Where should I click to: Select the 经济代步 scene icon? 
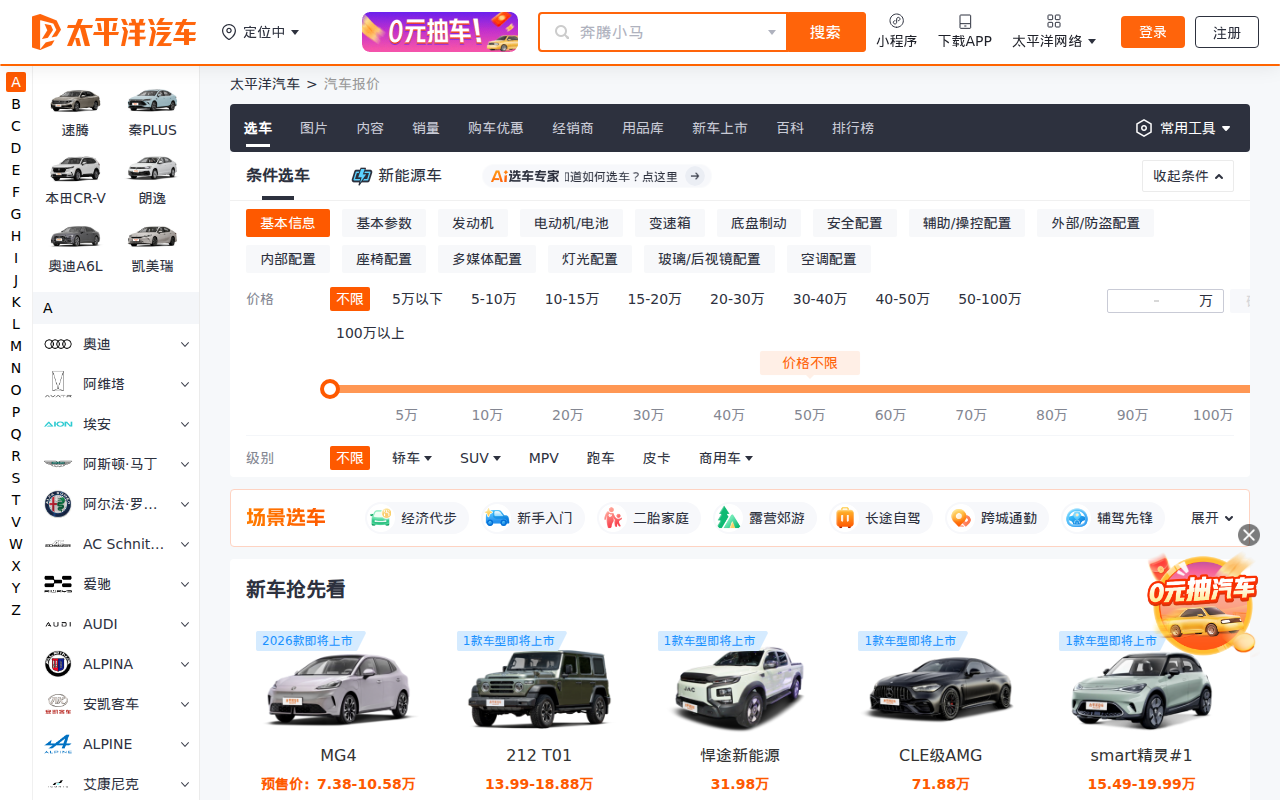pyautogui.click(x=380, y=518)
